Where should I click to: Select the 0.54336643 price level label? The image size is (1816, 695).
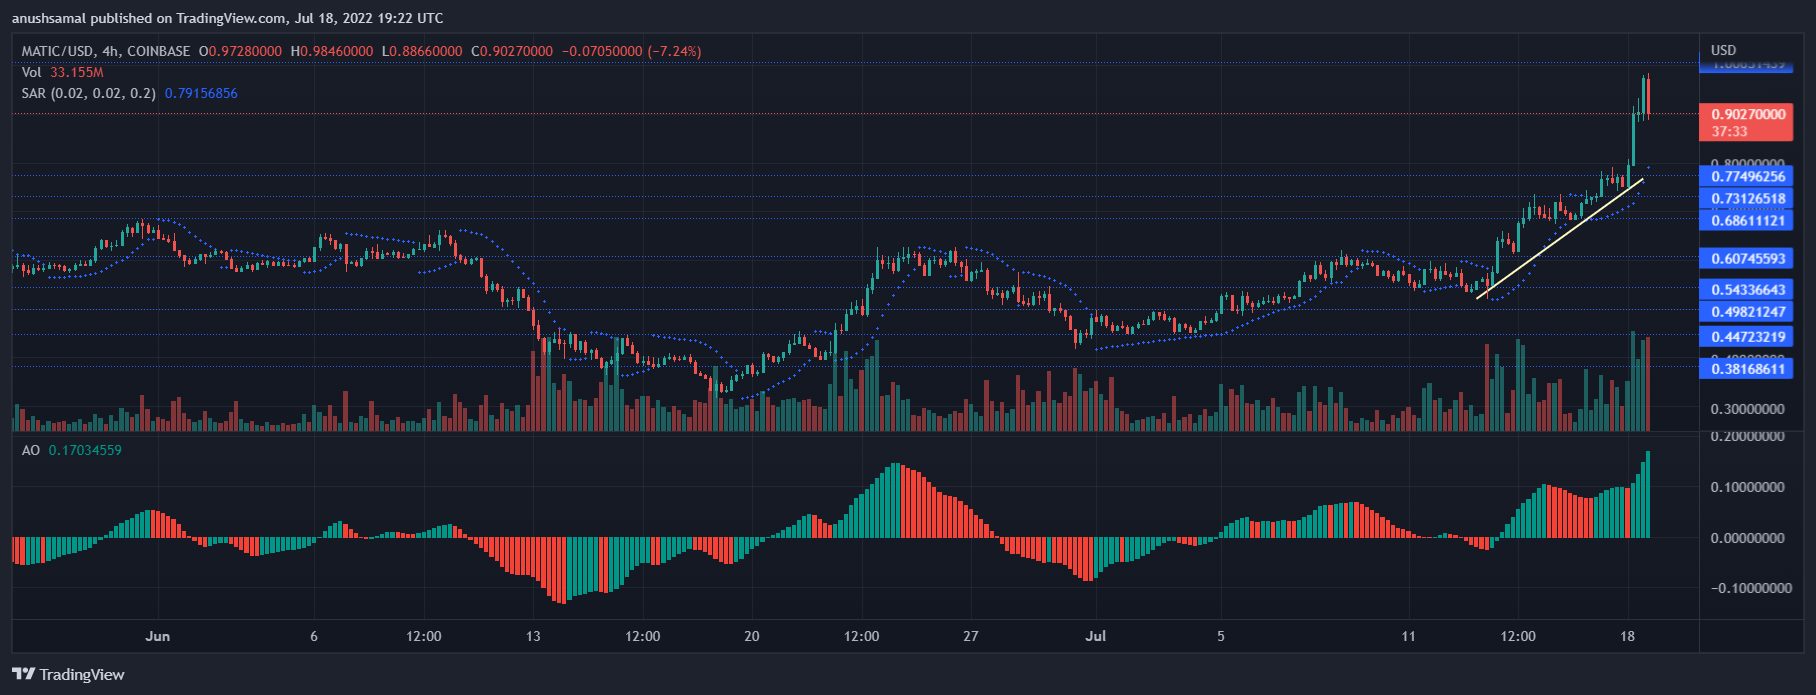click(1746, 290)
